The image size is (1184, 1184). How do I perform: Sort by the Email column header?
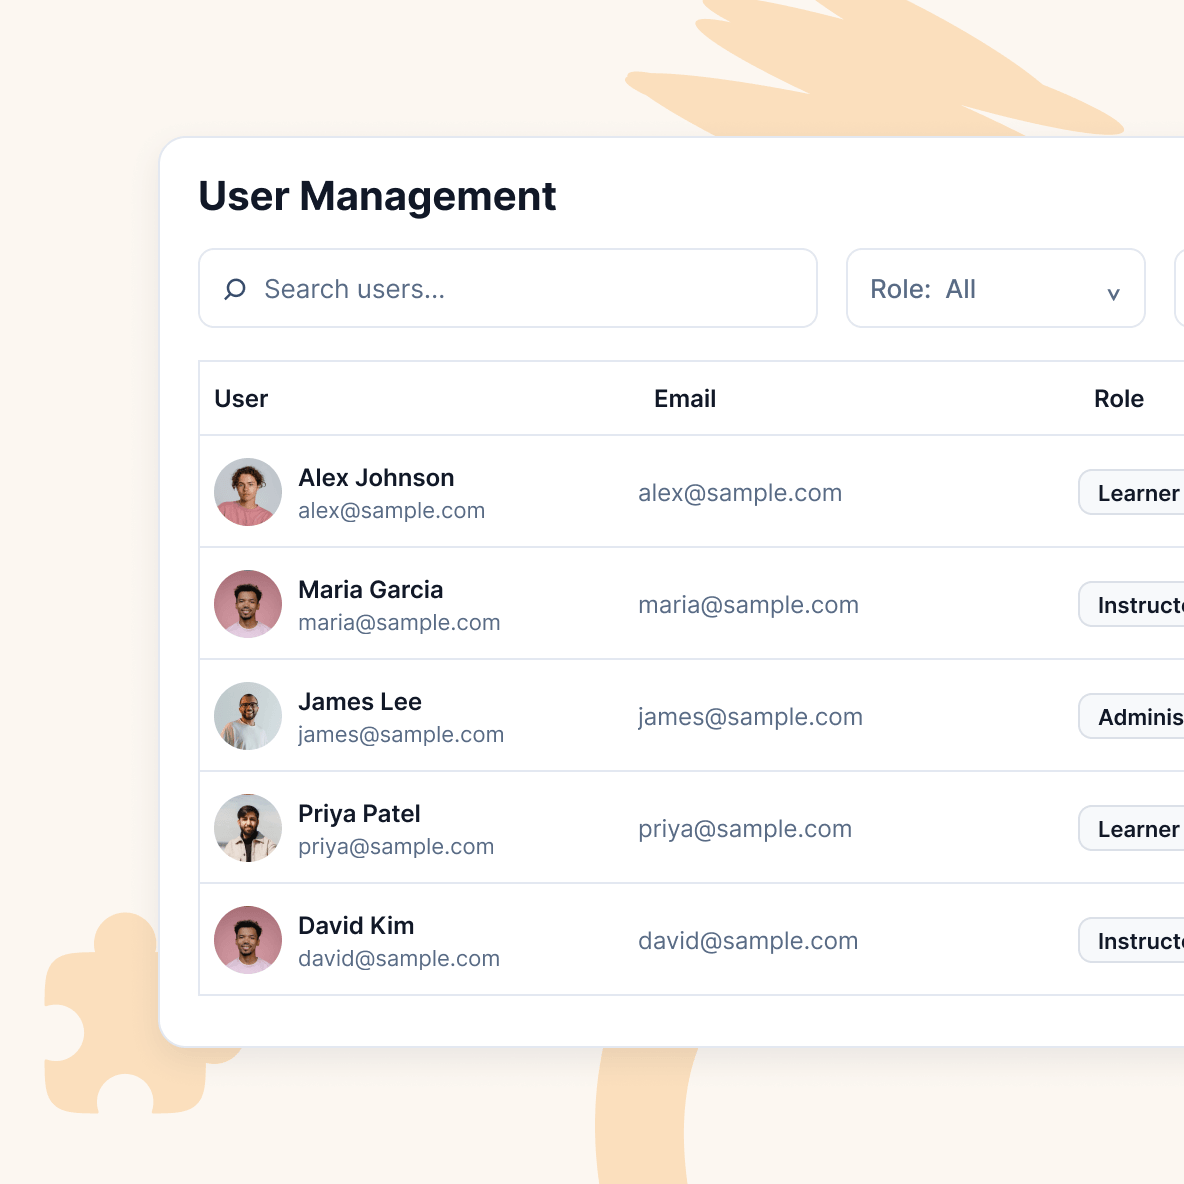pyautogui.click(x=685, y=399)
